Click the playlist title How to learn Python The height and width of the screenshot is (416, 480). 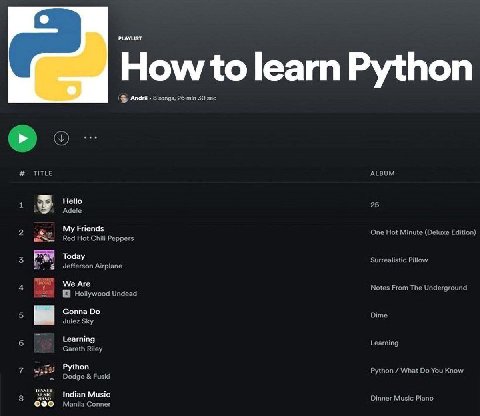(296, 68)
